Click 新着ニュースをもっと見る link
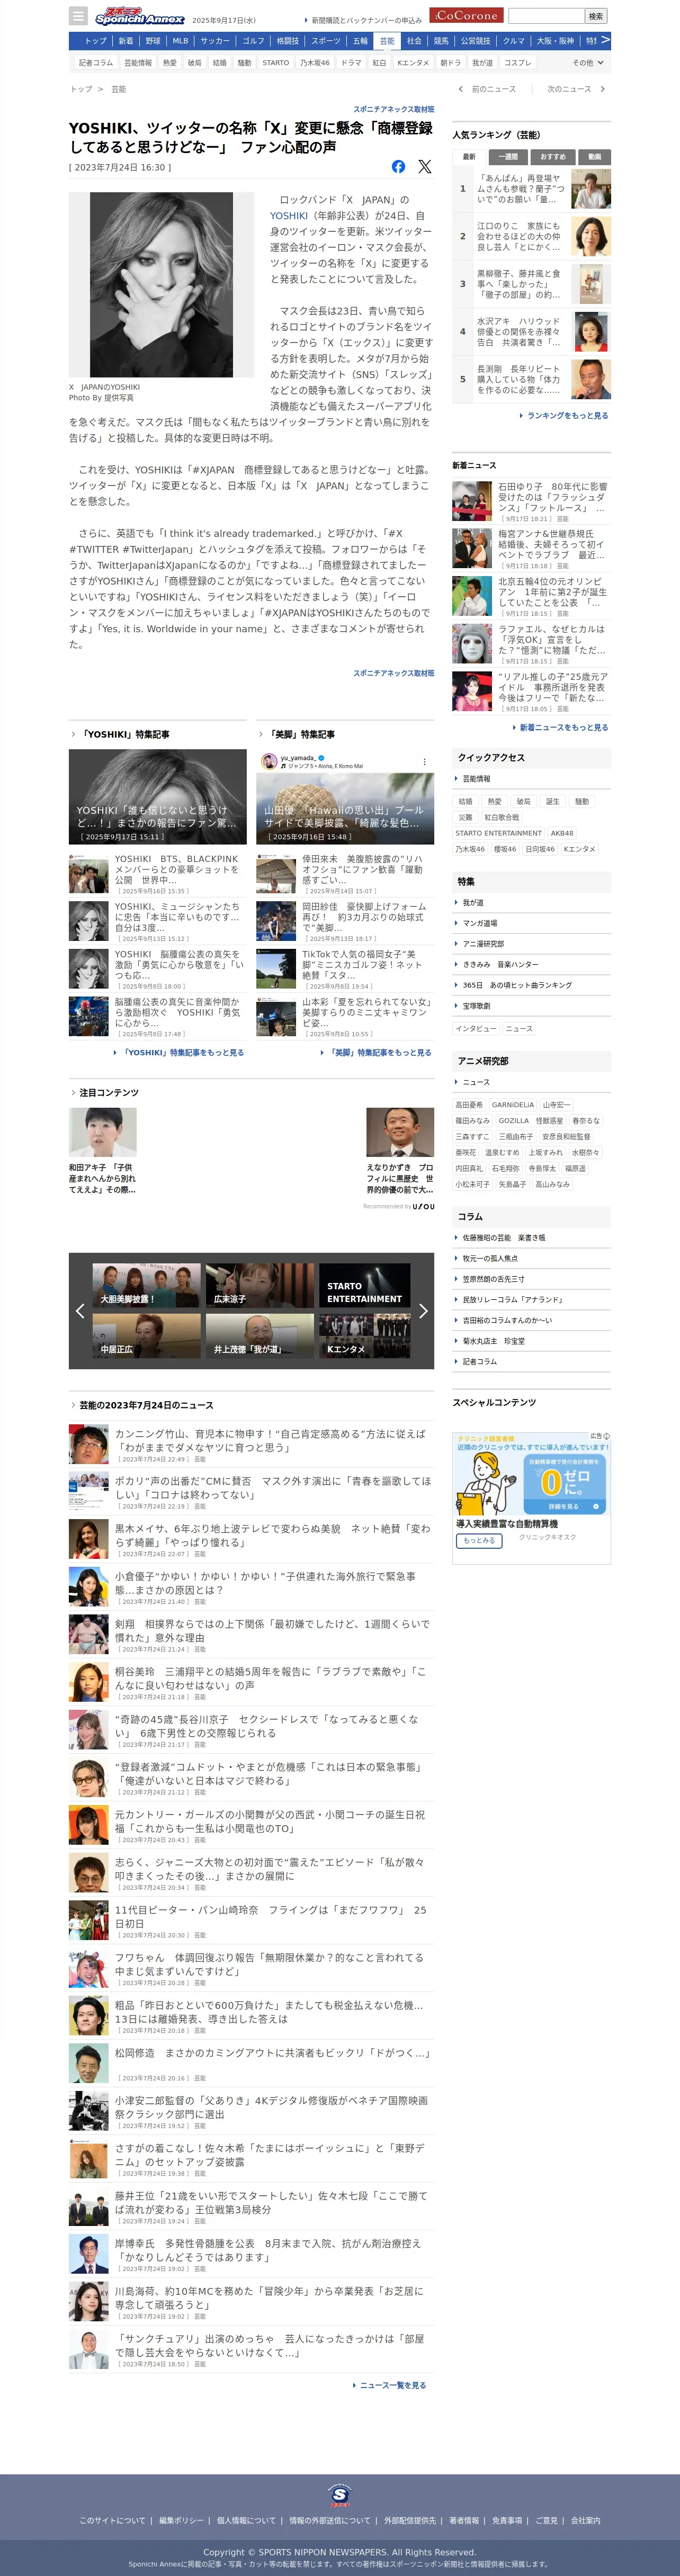The width and height of the screenshot is (680, 2576). point(561,727)
